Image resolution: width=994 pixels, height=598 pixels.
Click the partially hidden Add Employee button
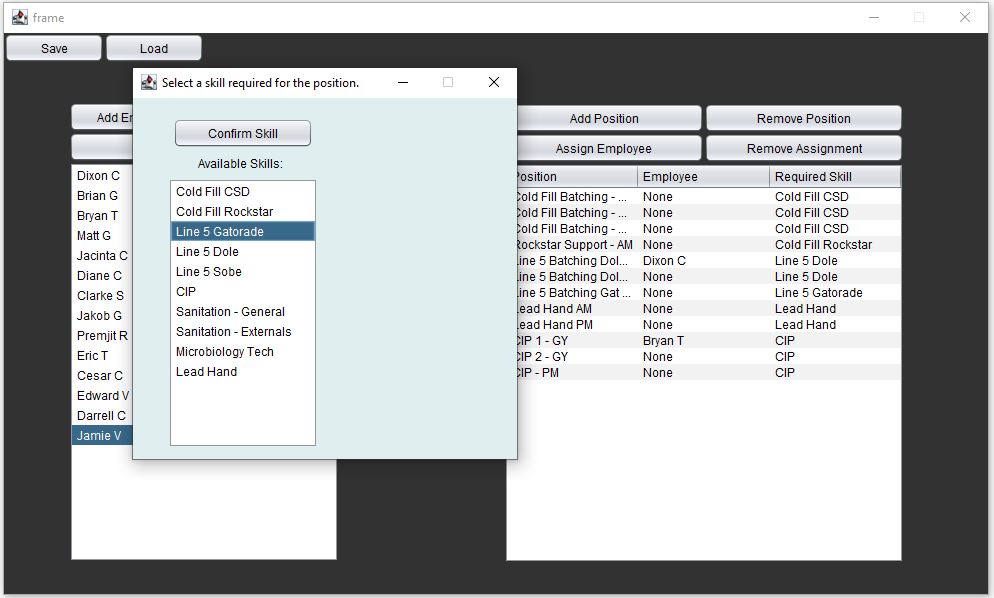point(103,117)
